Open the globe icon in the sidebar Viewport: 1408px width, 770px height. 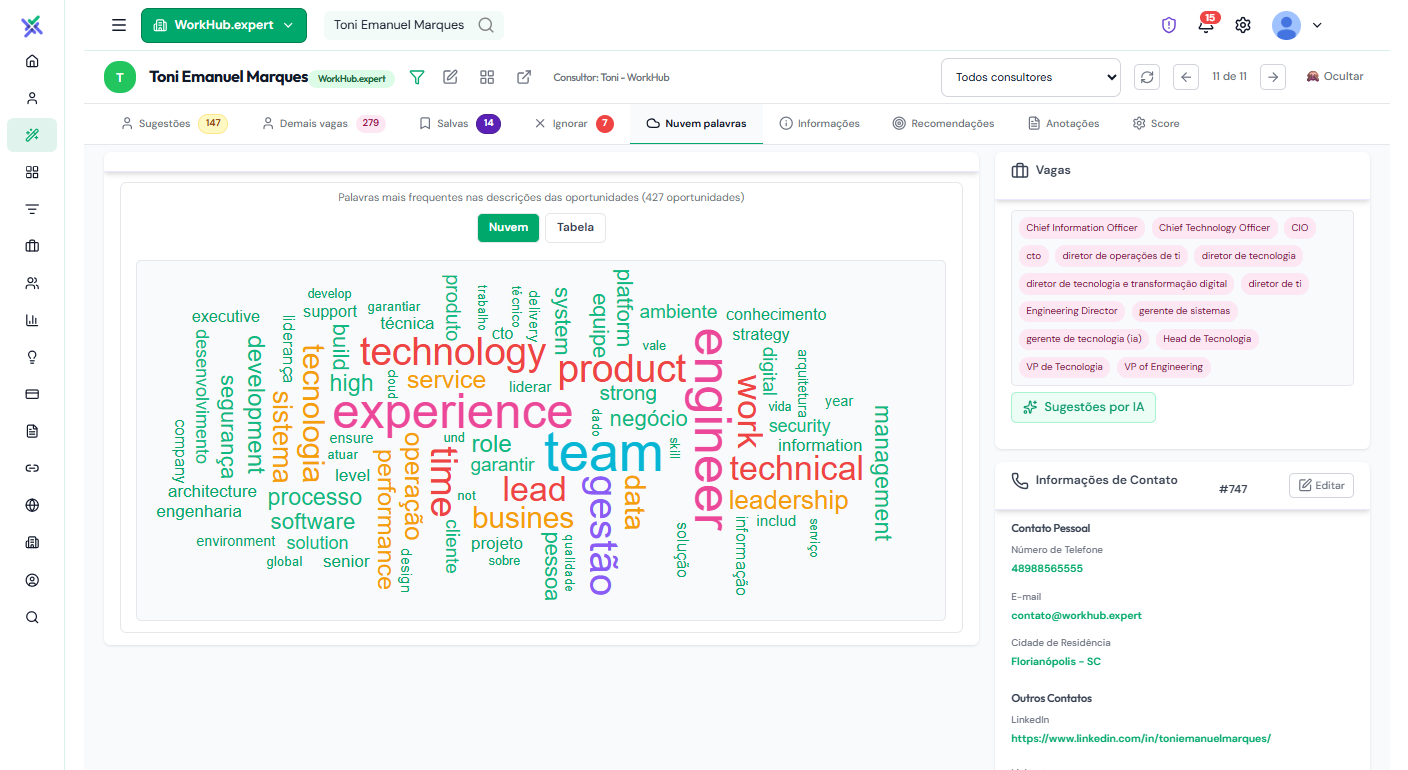(x=32, y=505)
